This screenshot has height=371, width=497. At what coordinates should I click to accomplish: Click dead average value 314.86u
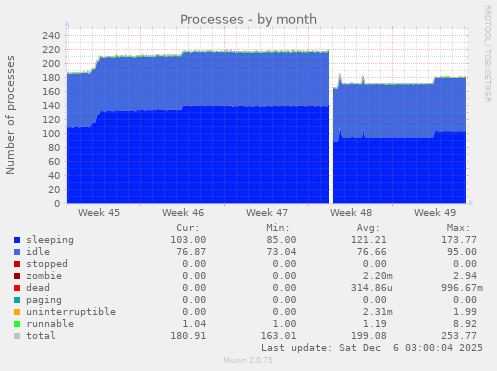coord(372,288)
